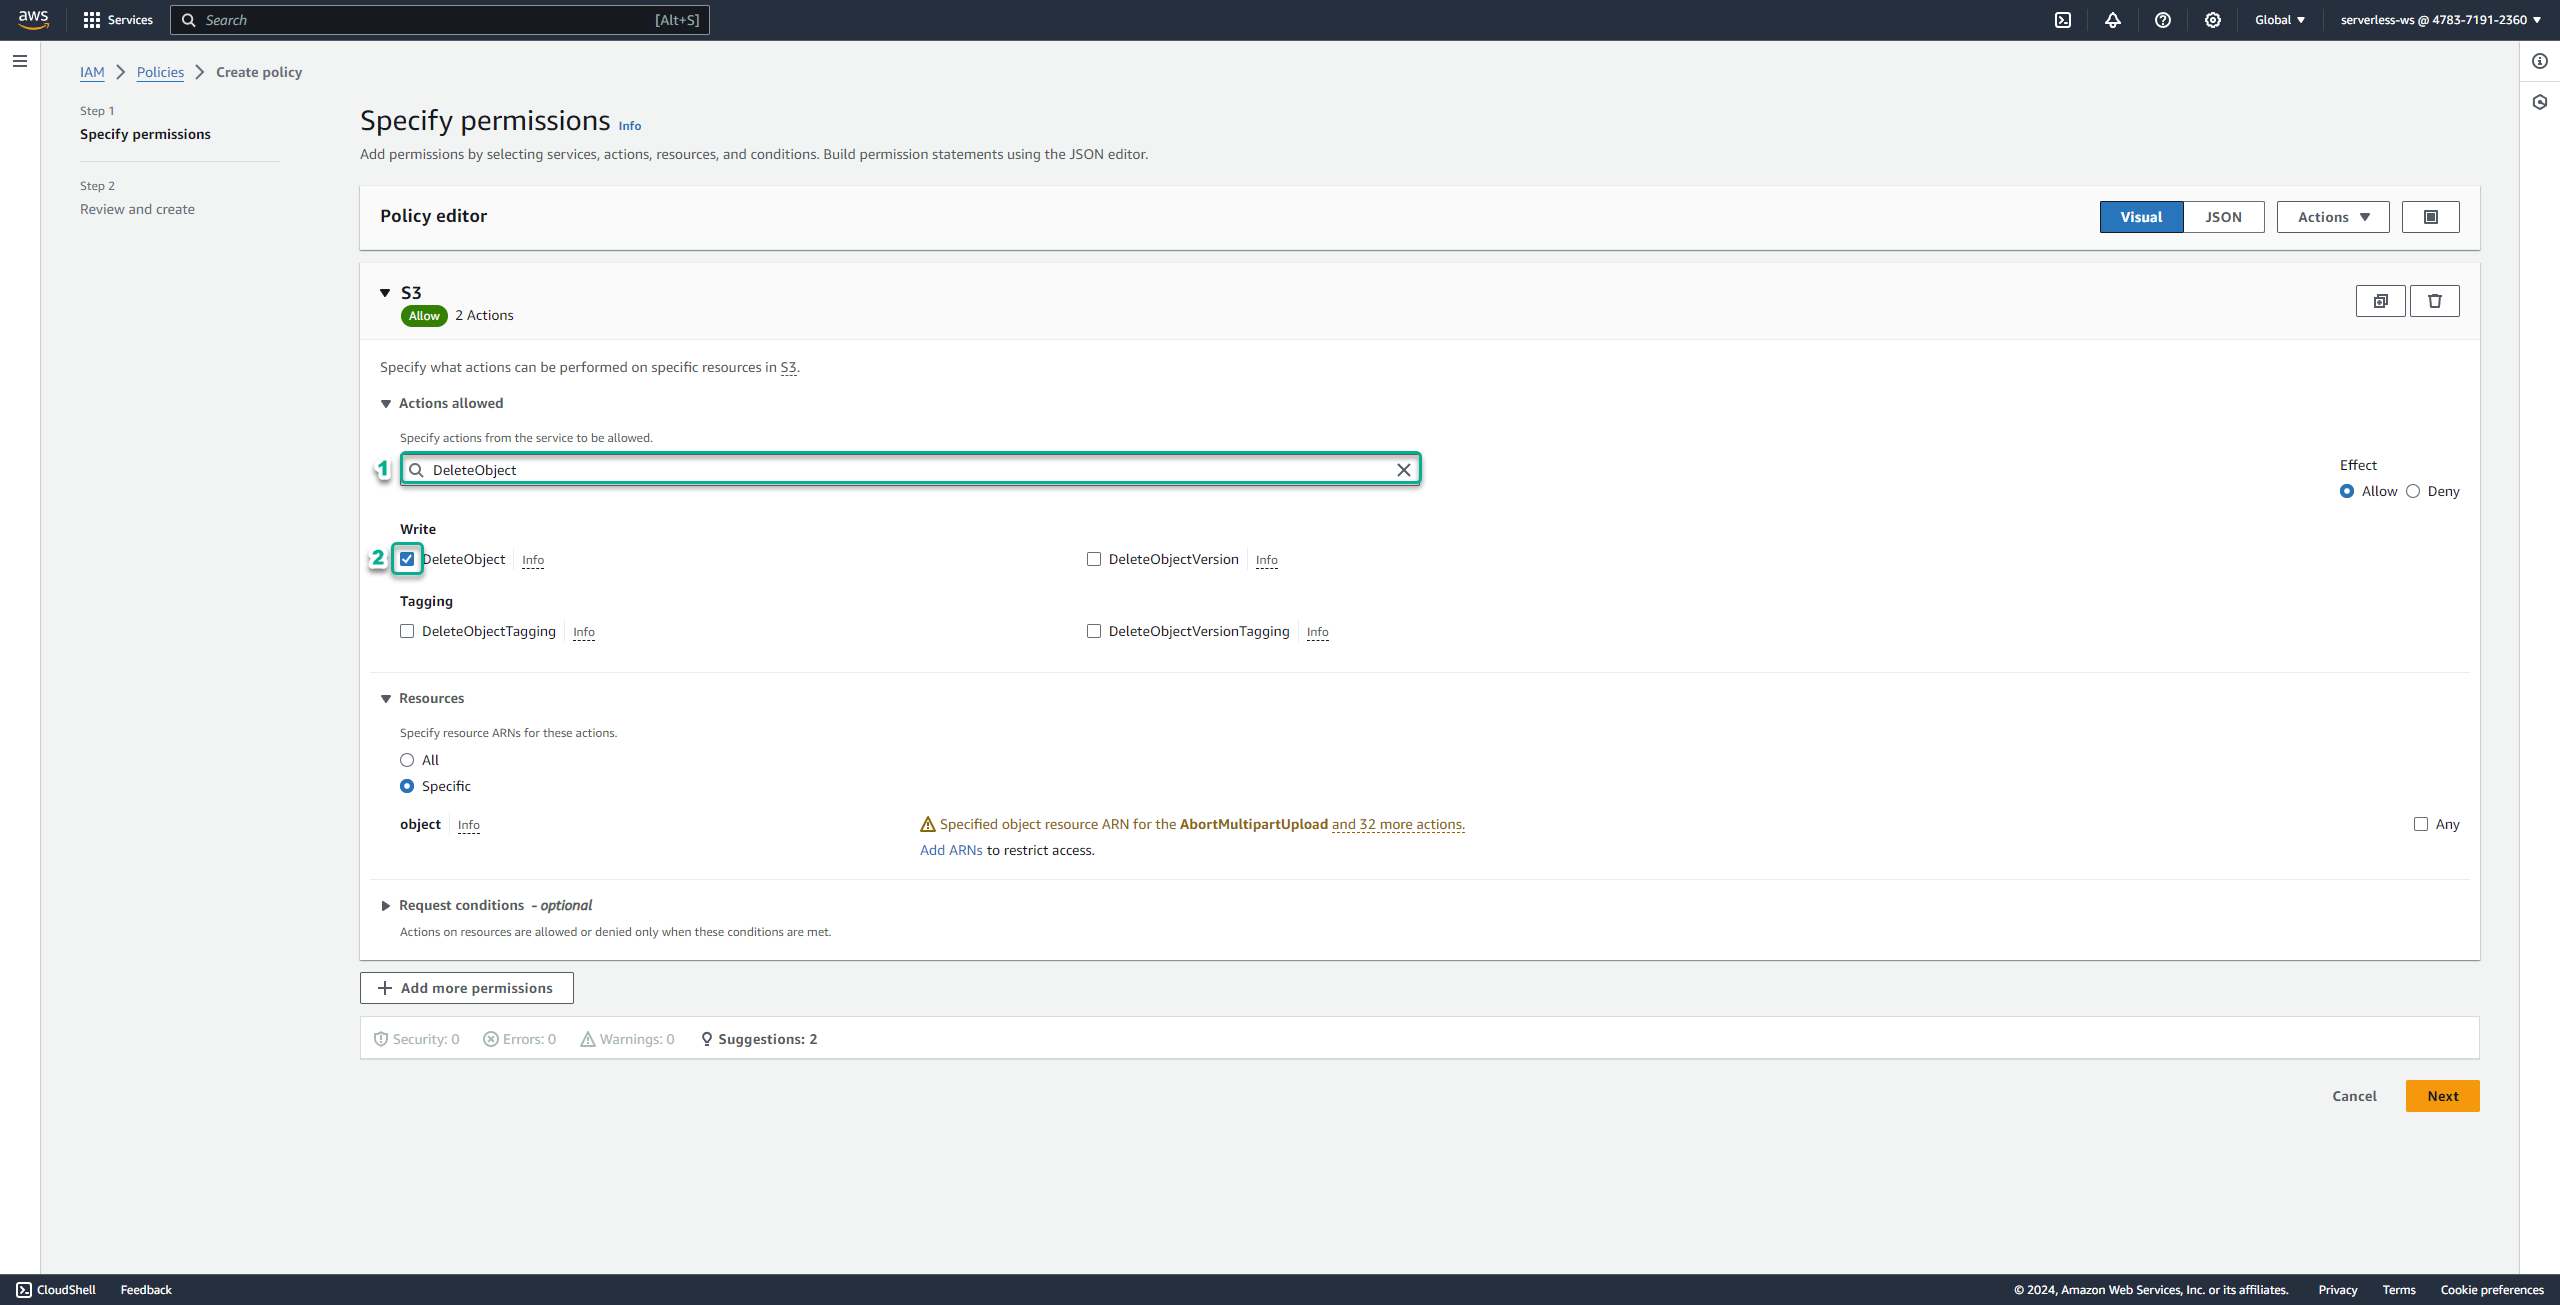This screenshot has width=2560, height=1305.
Task: Click in the top AWS search field
Action: pos(440,20)
